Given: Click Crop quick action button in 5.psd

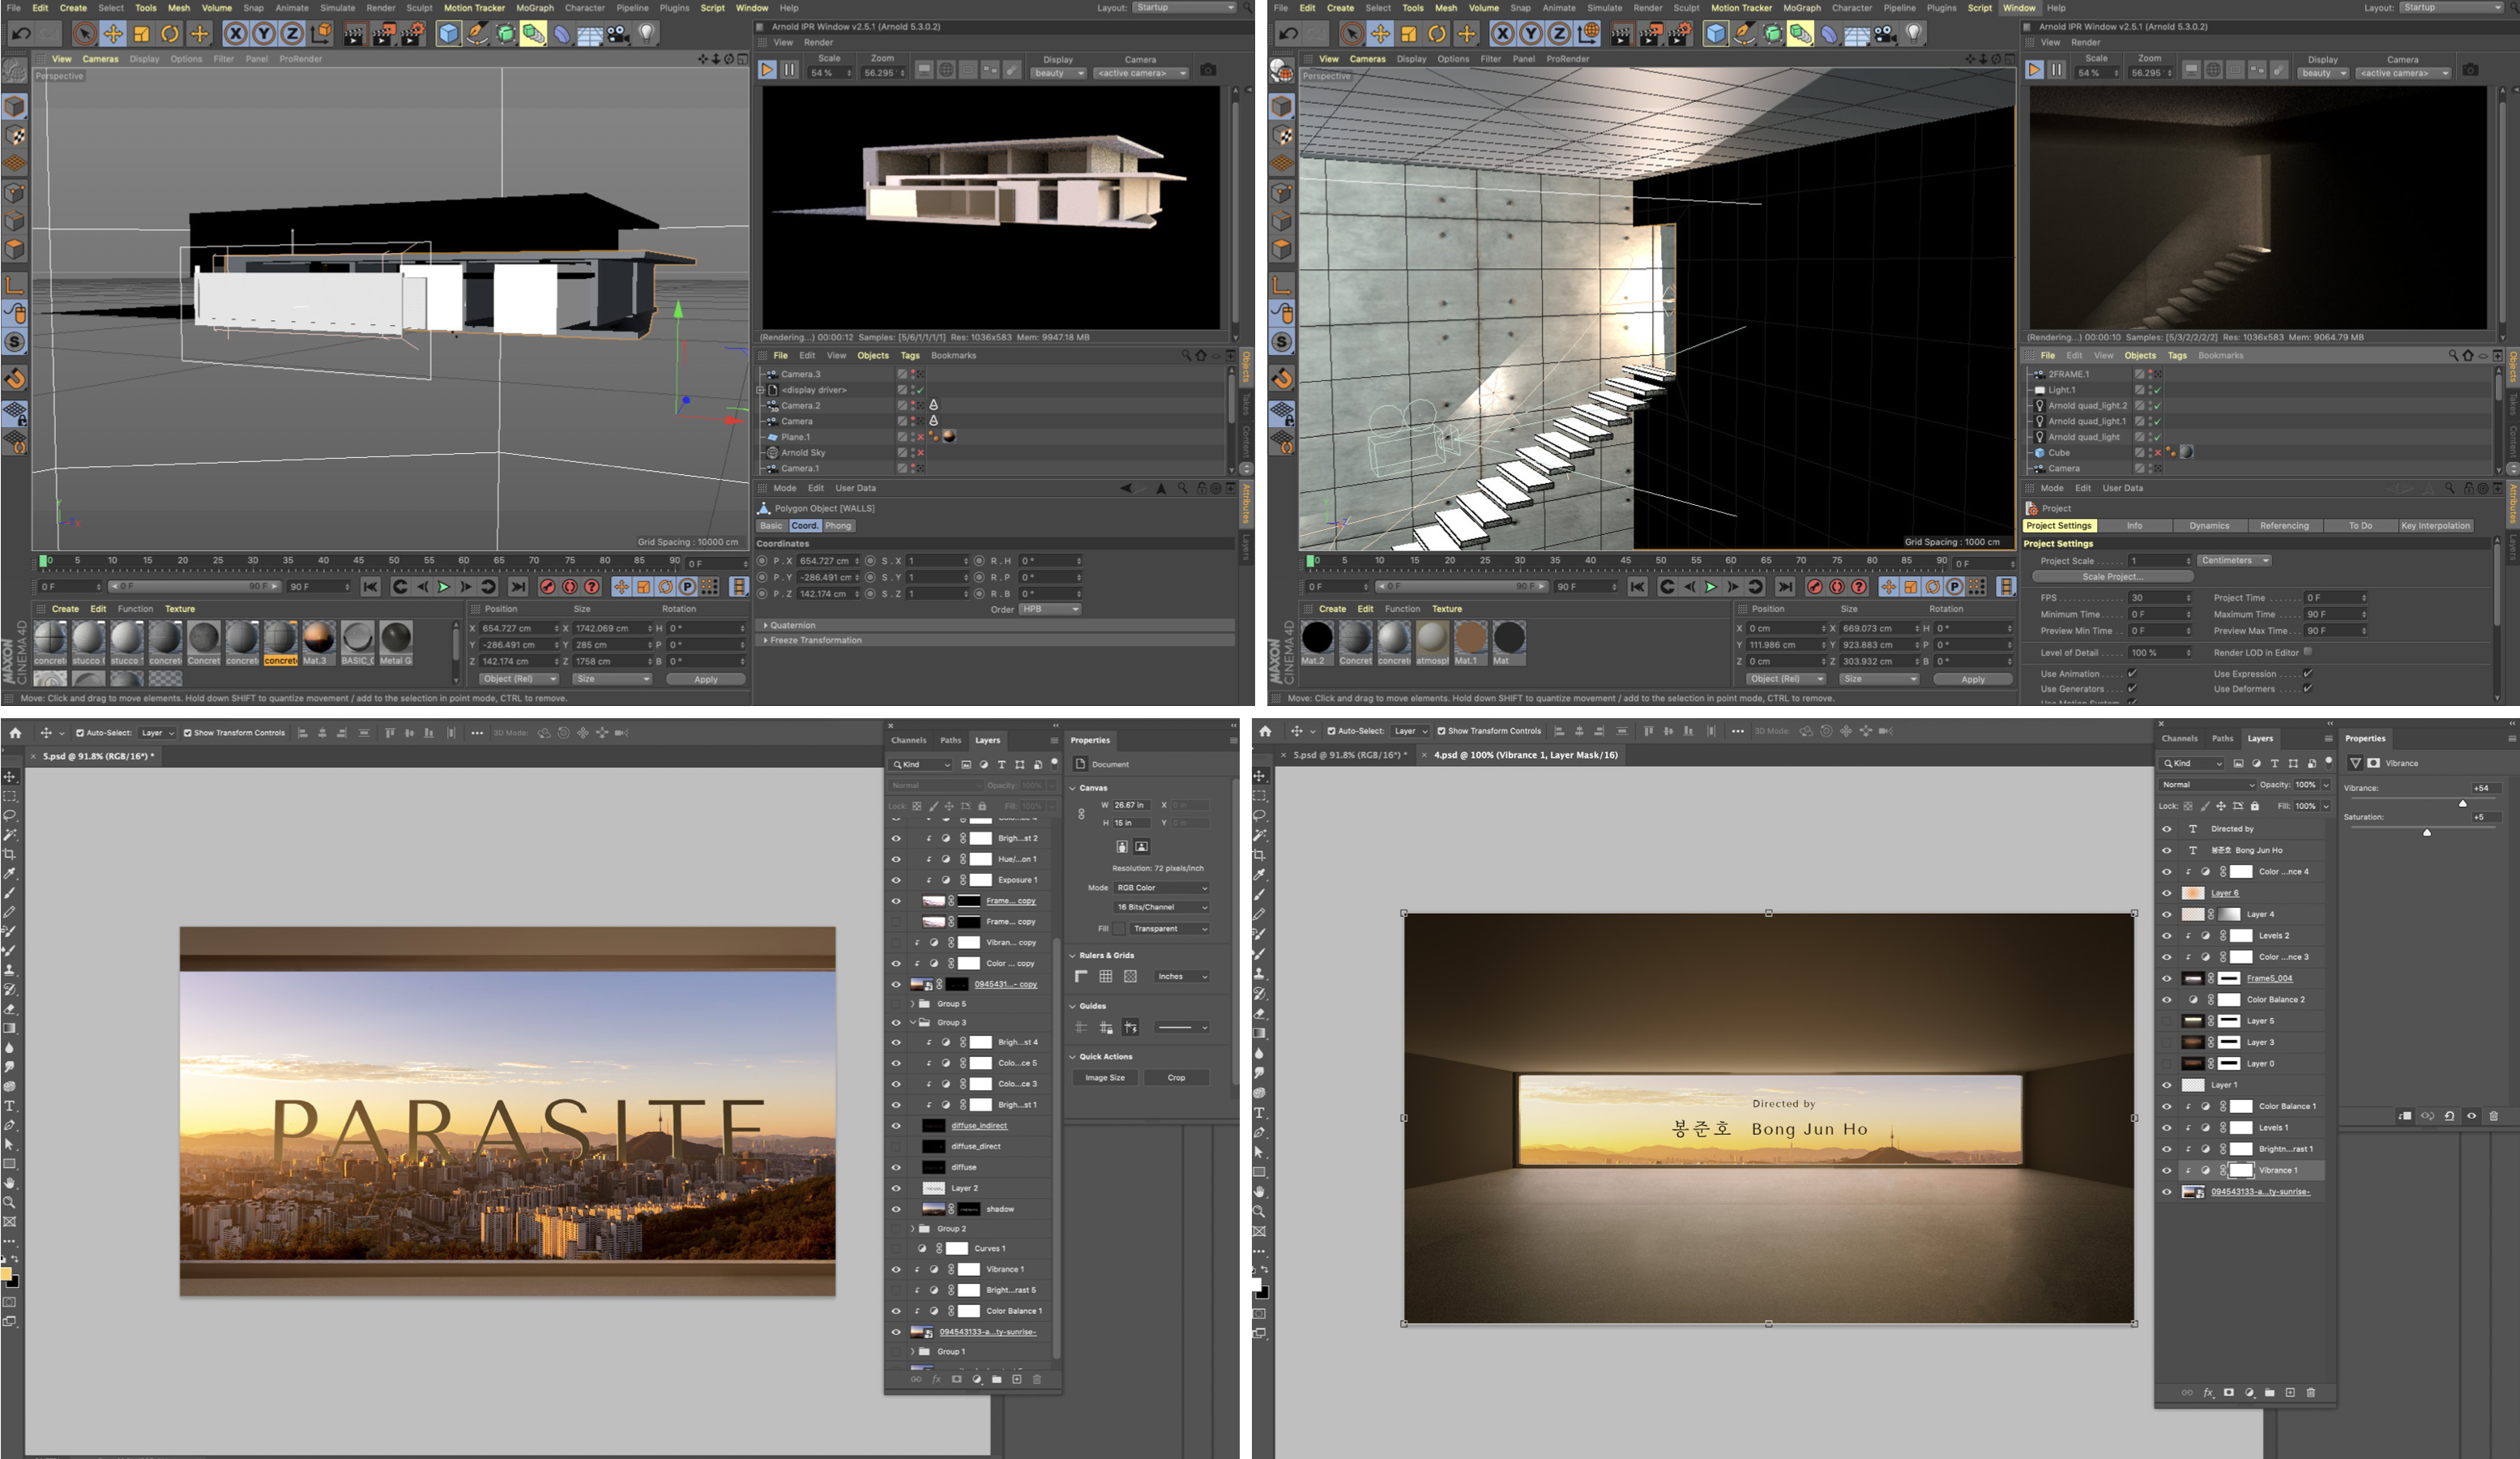Looking at the screenshot, I should (1176, 1077).
